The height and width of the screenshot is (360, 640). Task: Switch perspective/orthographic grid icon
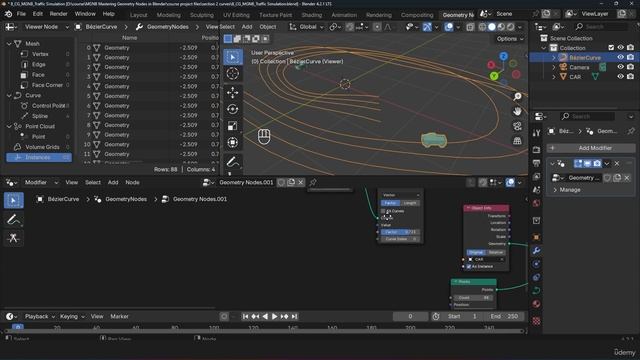[517, 141]
